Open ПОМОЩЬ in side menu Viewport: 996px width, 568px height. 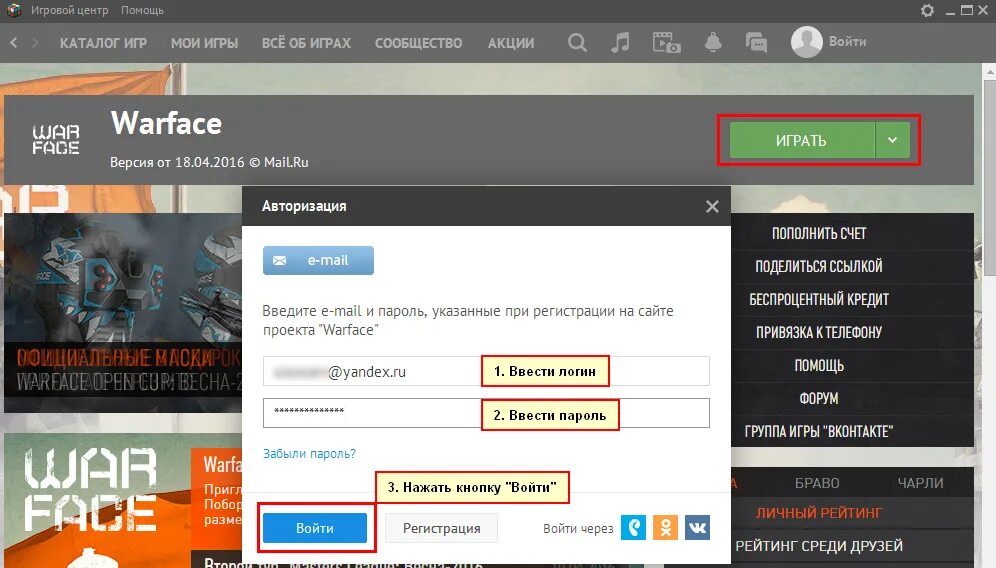click(x=819, y=366)
